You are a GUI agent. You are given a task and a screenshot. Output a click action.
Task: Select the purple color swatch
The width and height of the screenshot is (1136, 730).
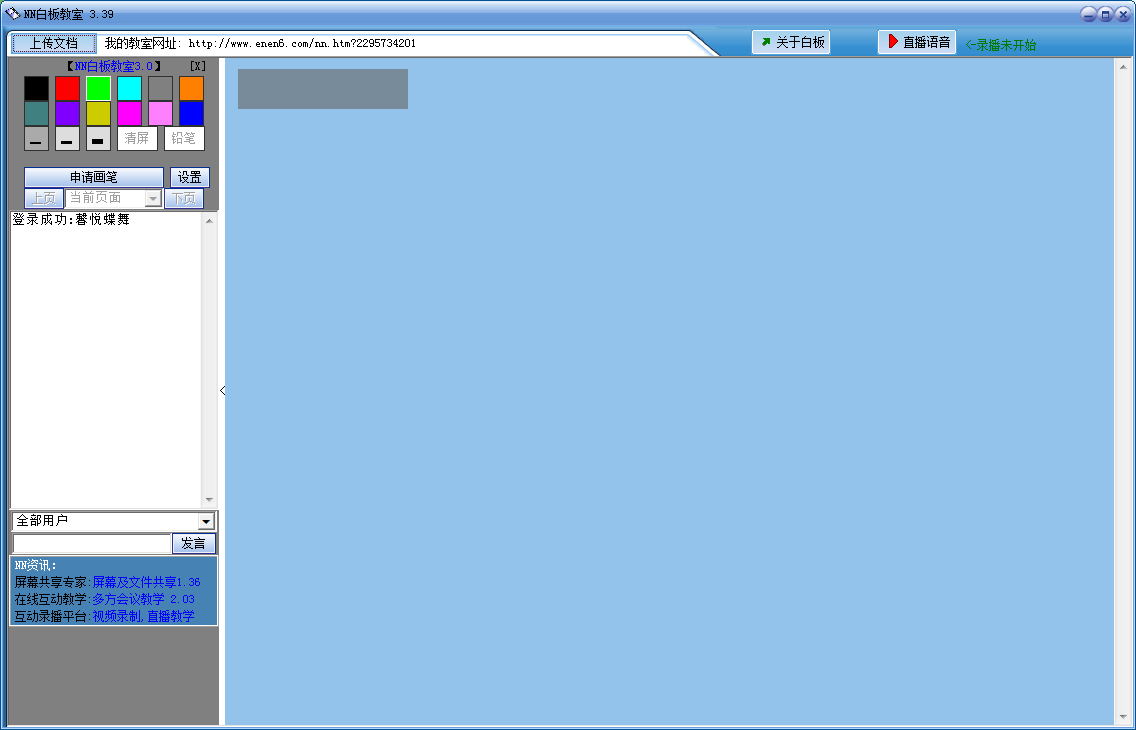tap(67, 114)
